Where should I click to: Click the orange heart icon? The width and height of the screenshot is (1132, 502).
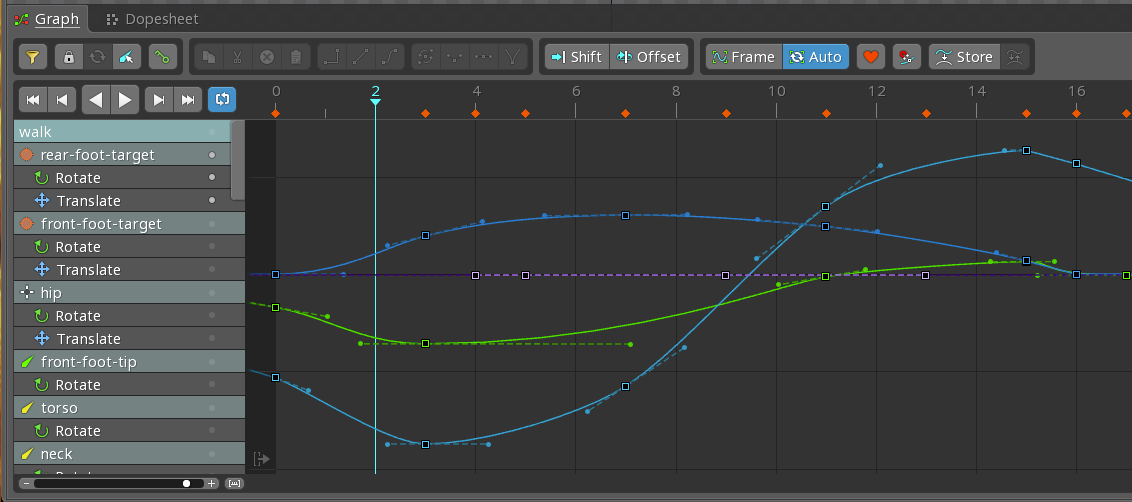[871, 57]
